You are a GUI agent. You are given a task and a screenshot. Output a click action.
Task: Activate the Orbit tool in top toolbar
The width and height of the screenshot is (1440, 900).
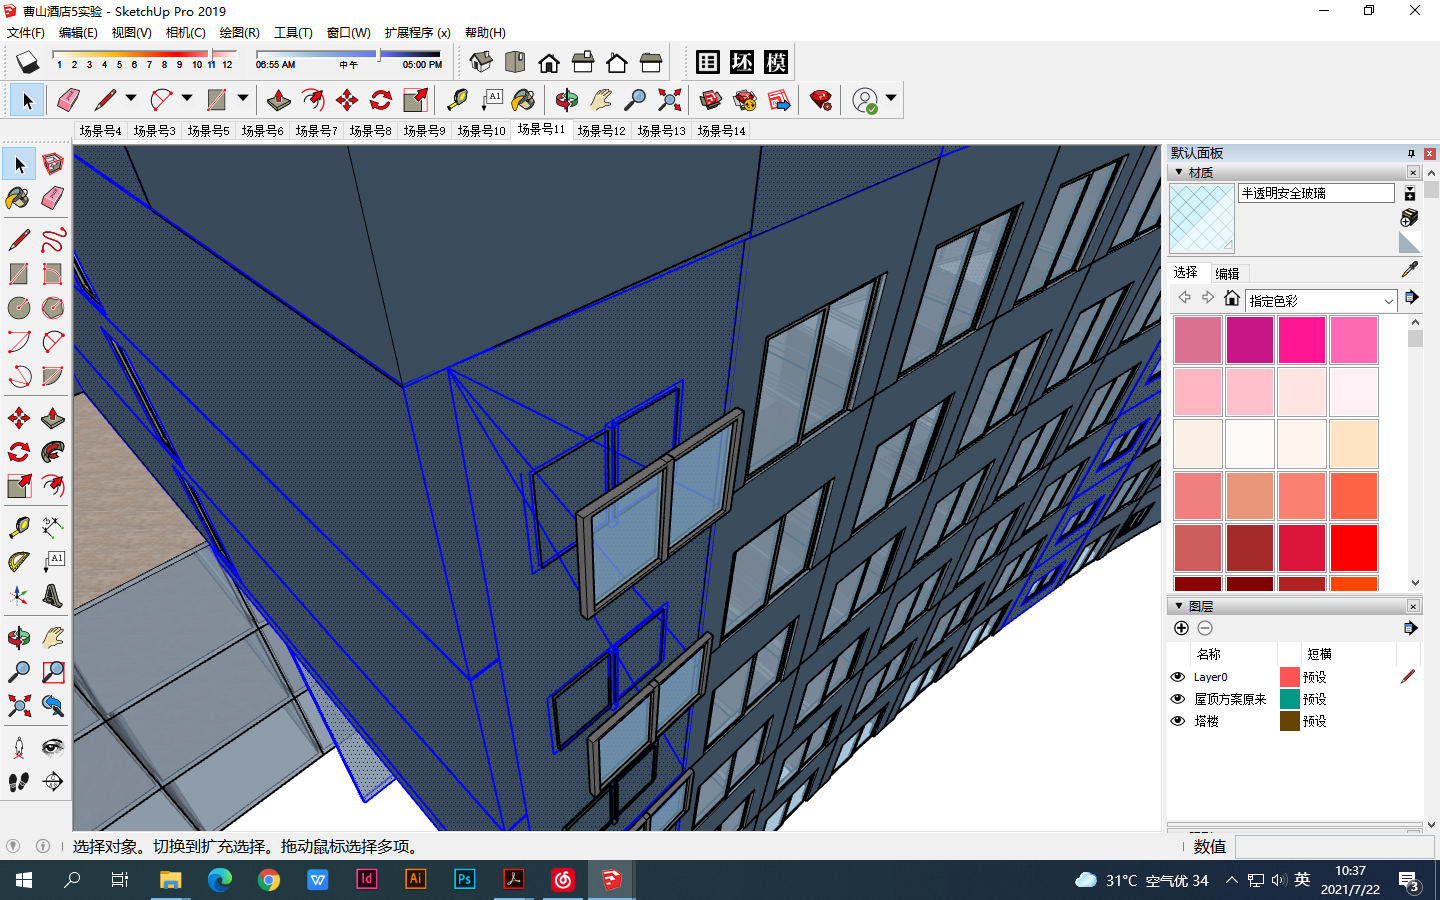[x=566, y=100]
